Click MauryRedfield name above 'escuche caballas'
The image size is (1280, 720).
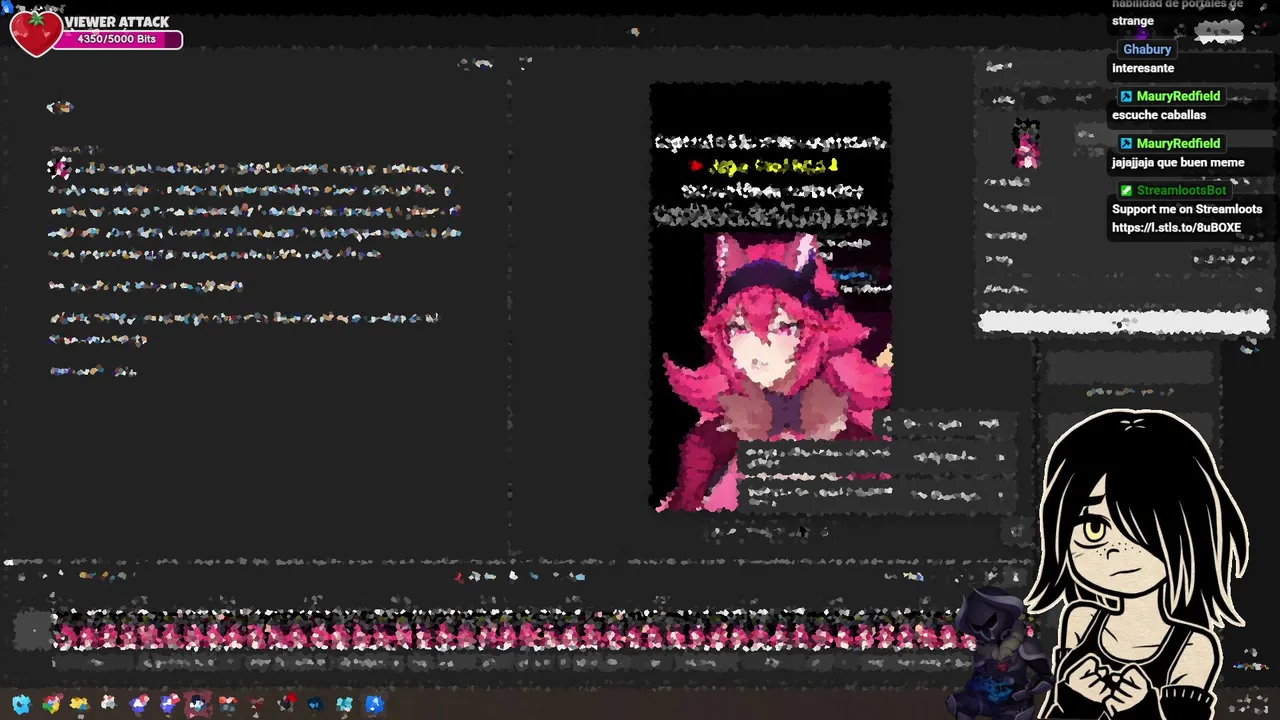tap(1178, 96)
